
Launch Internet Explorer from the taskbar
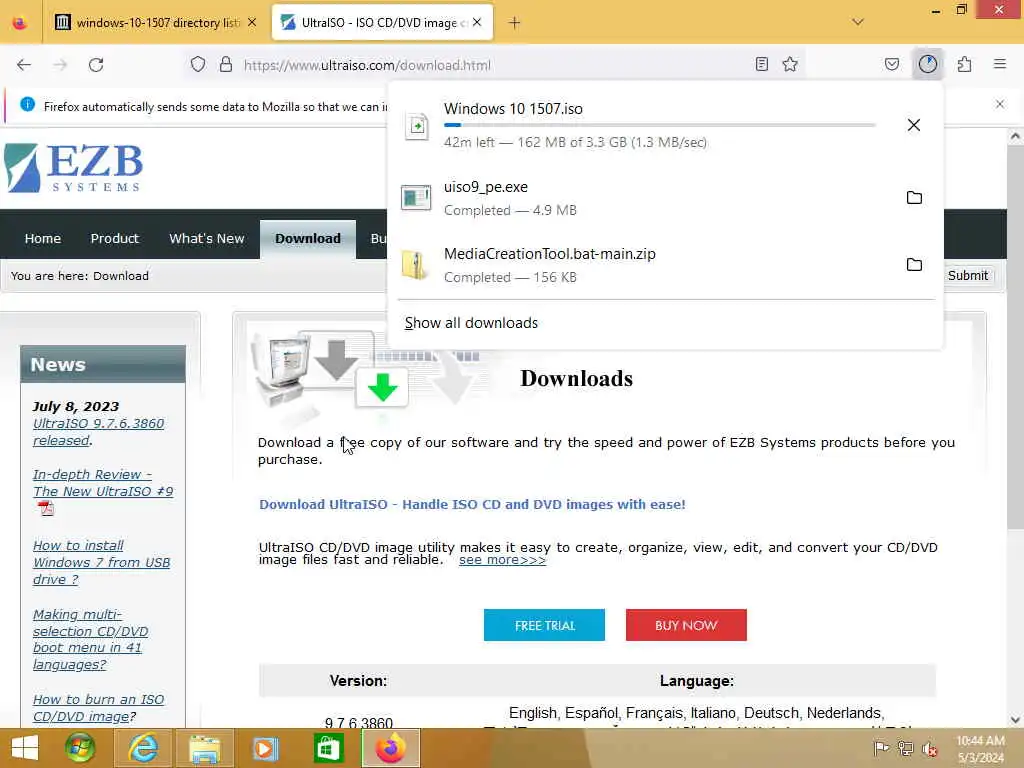143,748
